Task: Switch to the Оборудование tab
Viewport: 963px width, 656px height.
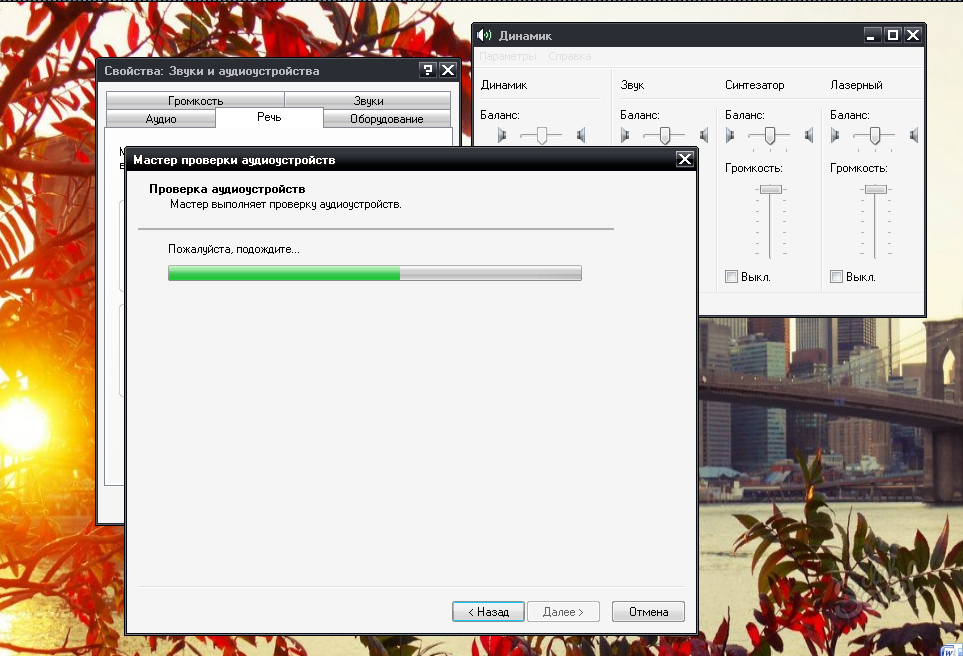Action: coord(386,119)
